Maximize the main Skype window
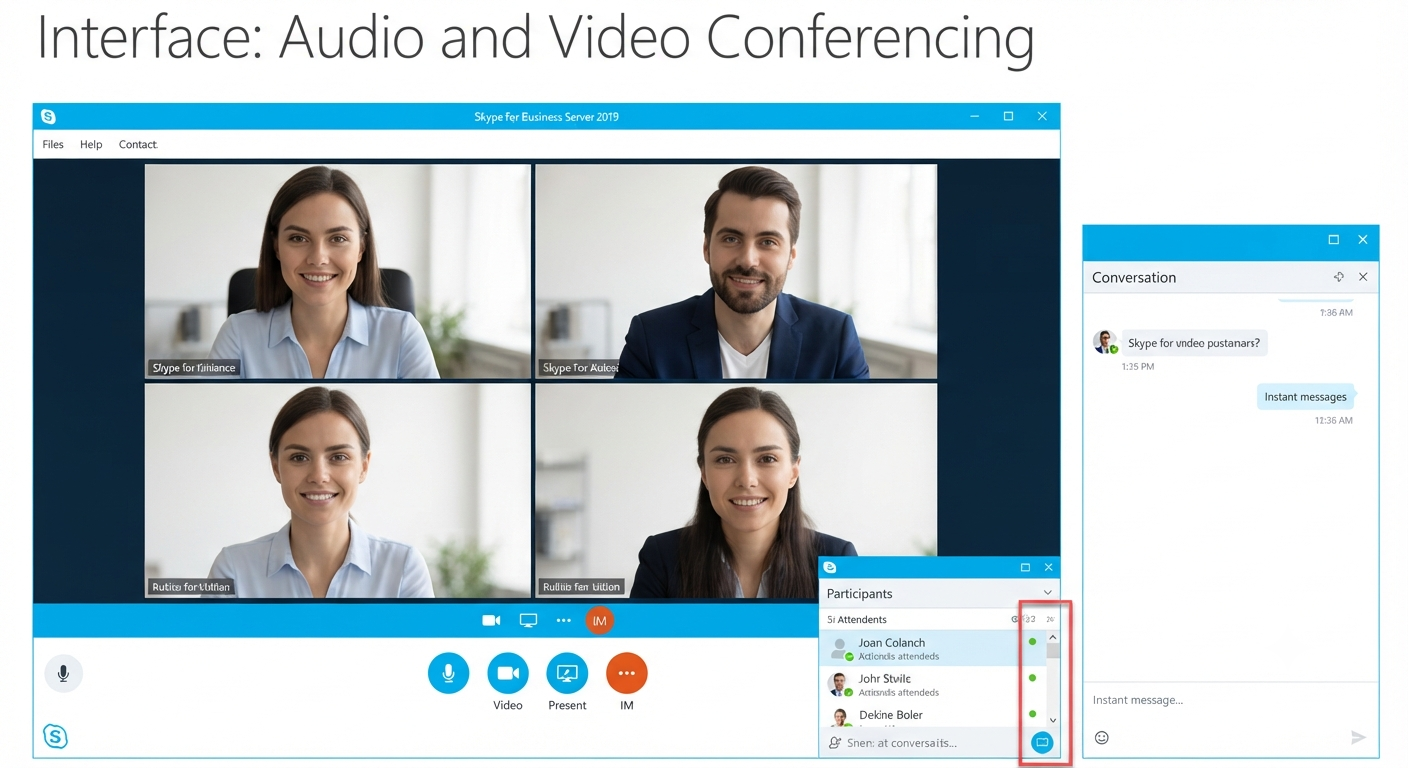The height and width of the screenshot is (768, 1408). point(1008,117)
